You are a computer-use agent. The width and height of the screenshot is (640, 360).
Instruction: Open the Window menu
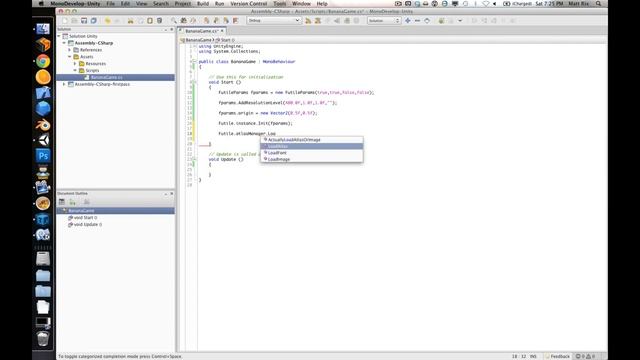(301, 4)
